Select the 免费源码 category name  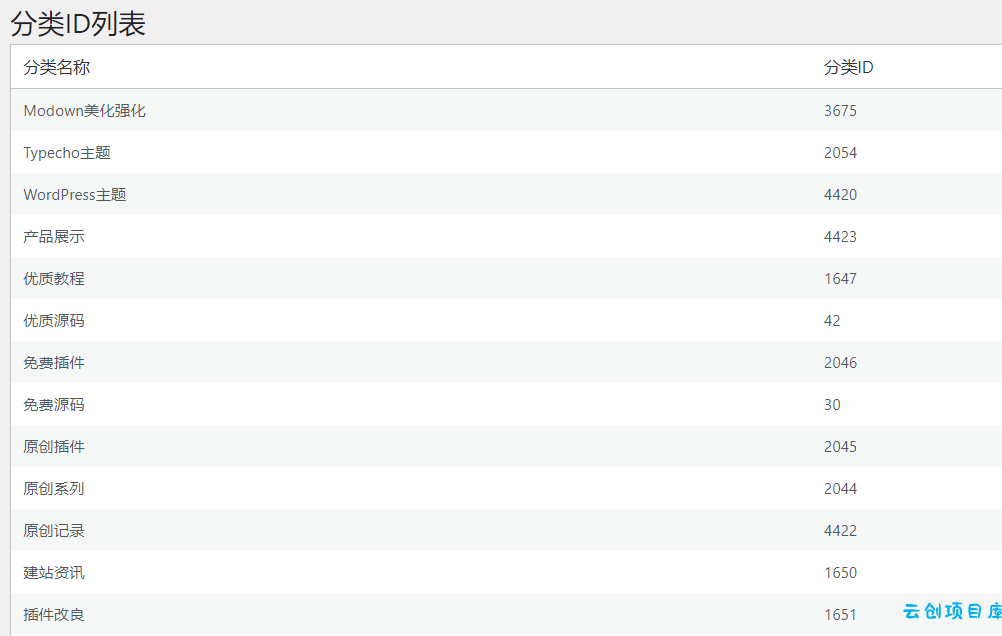click(54, 405)
